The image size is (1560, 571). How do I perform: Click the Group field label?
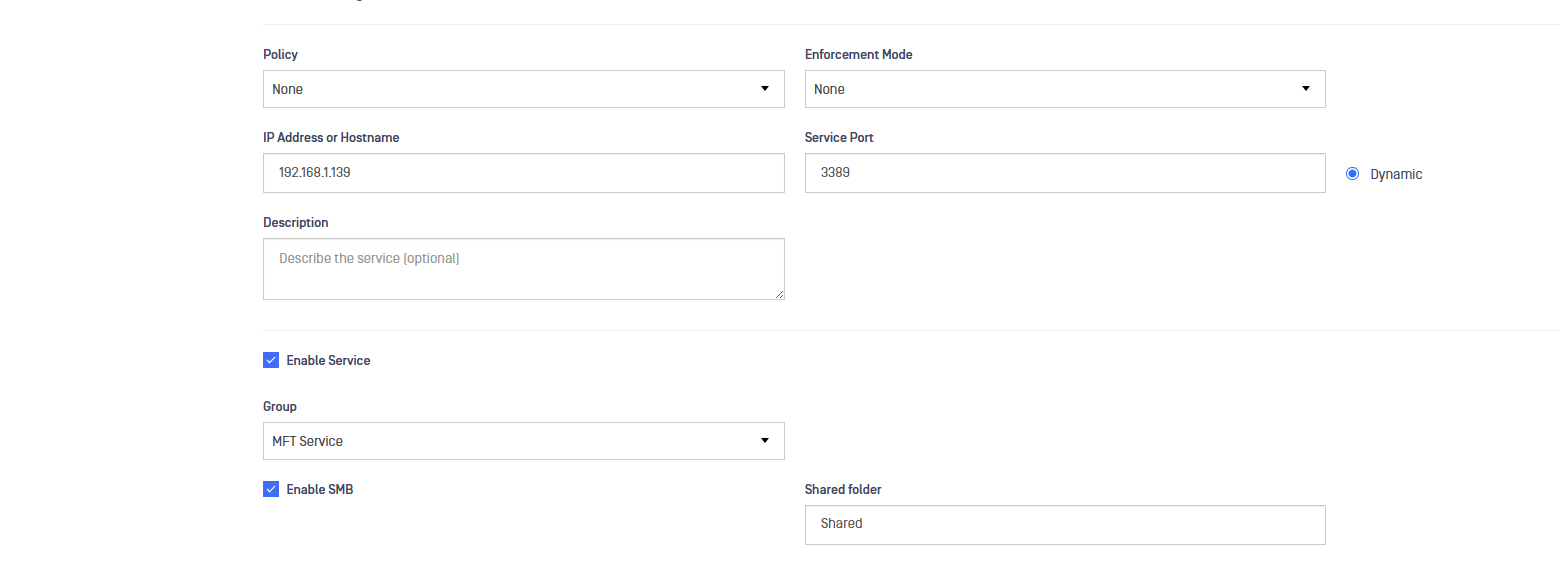click(280, 406)
